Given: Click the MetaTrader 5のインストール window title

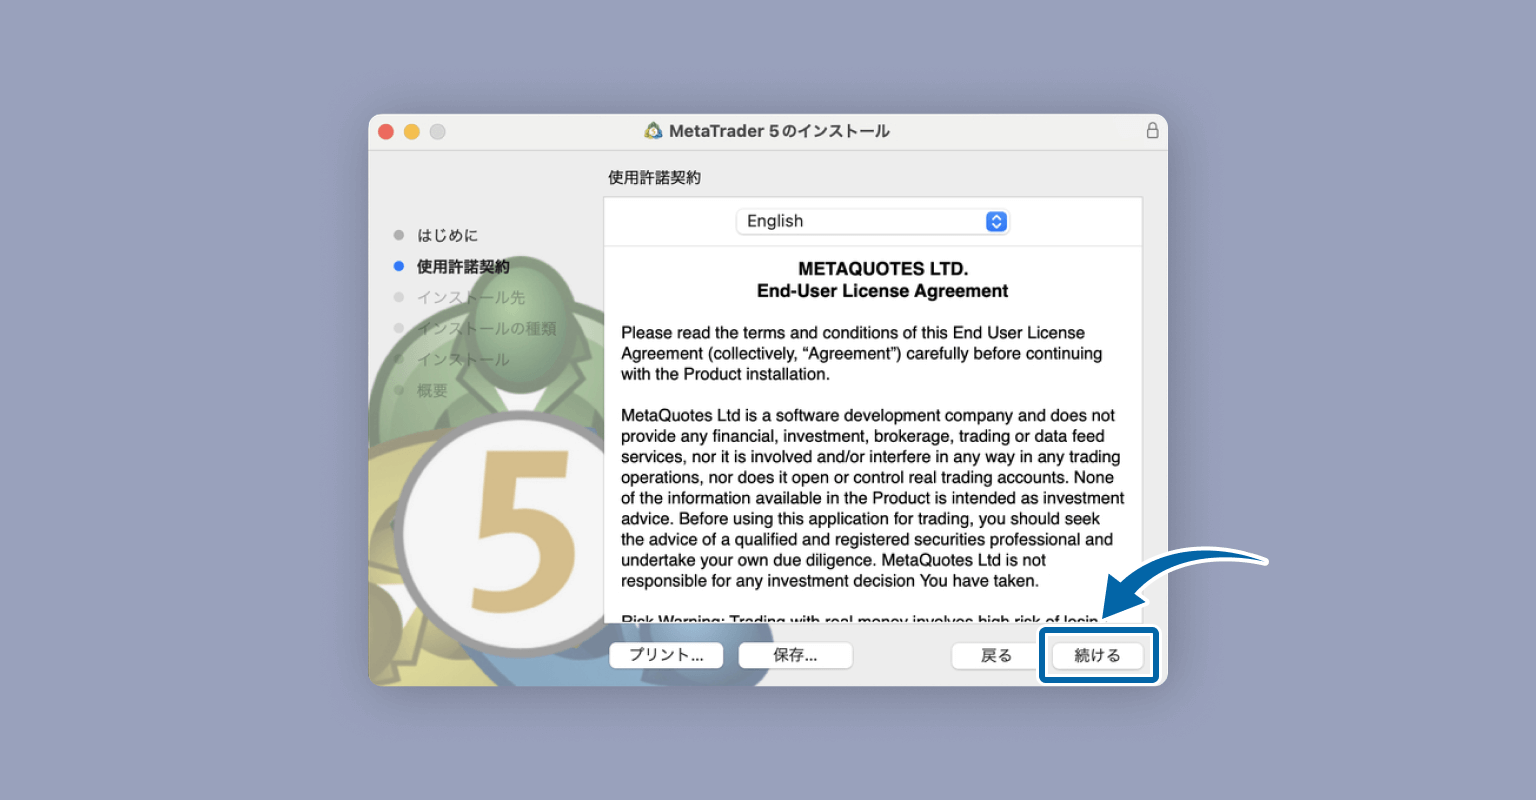Looking at the screenshot, I should (x=779, y=131).
